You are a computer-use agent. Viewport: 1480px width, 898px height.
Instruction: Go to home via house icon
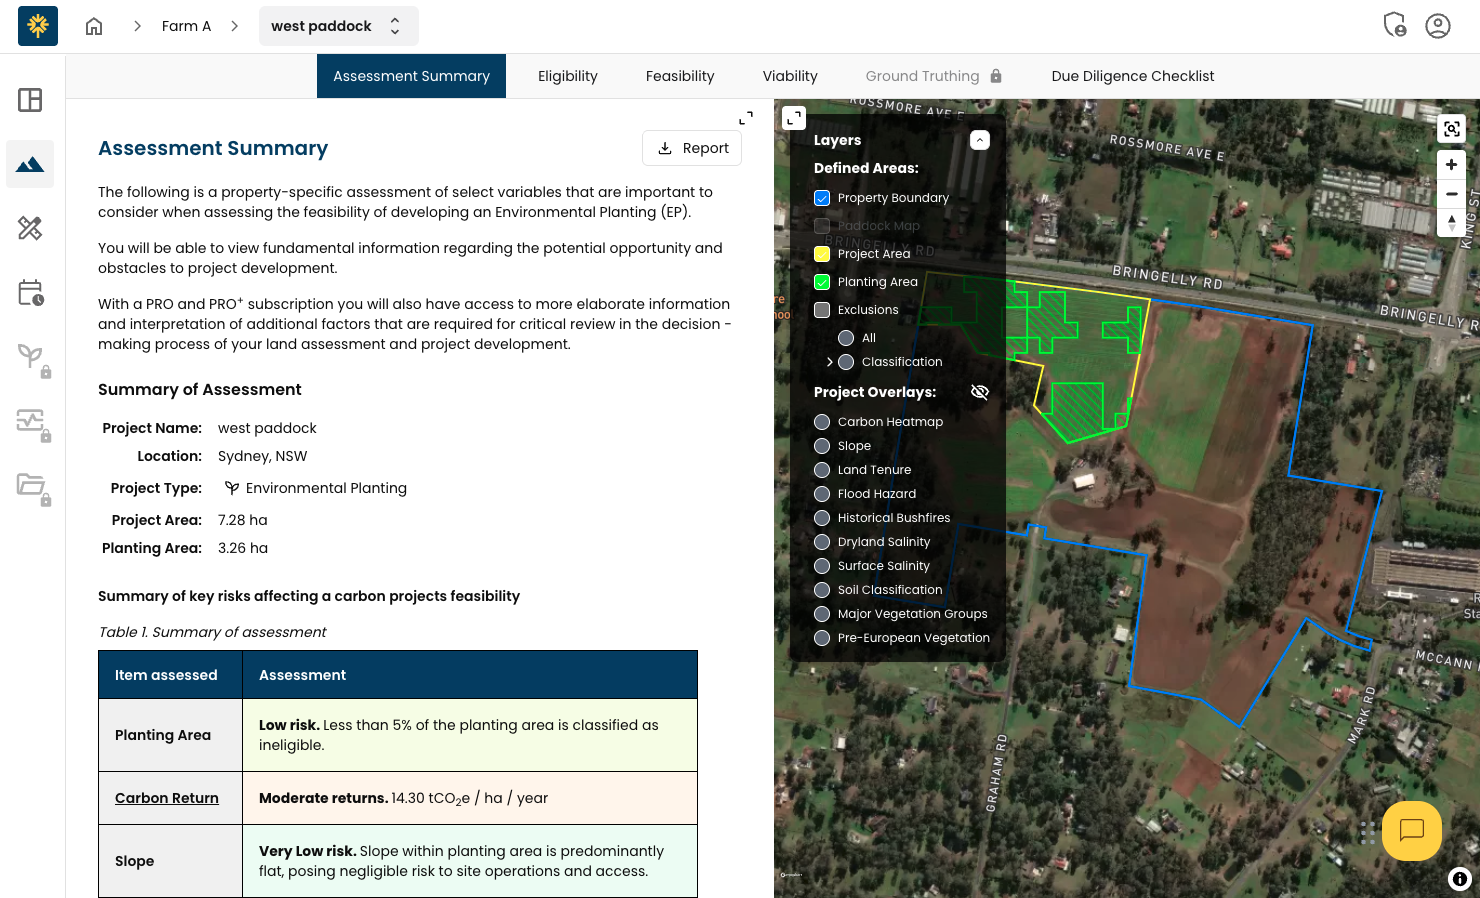(x=94, y=26)
